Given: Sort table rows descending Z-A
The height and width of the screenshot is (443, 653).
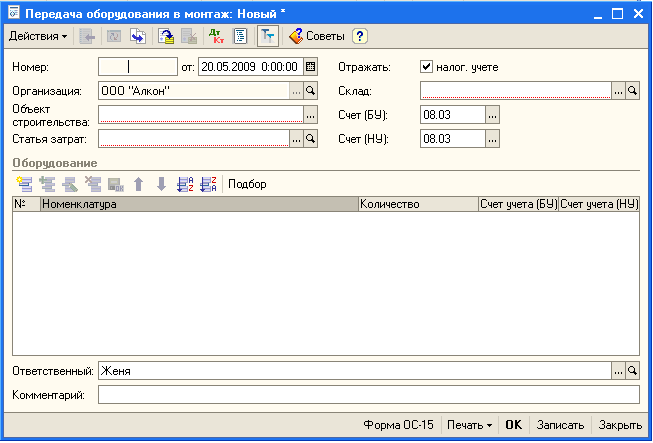Looking at the screenshot, I should tap(208, 184).
